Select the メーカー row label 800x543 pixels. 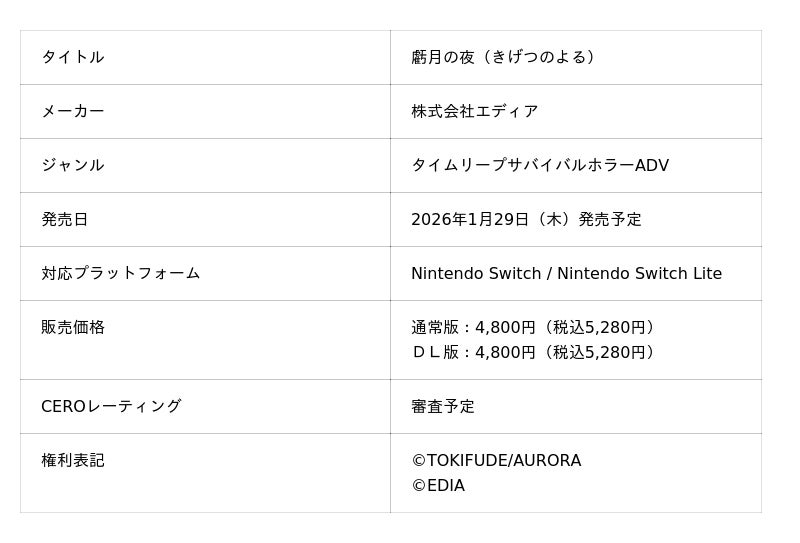[x=72, y=111]
